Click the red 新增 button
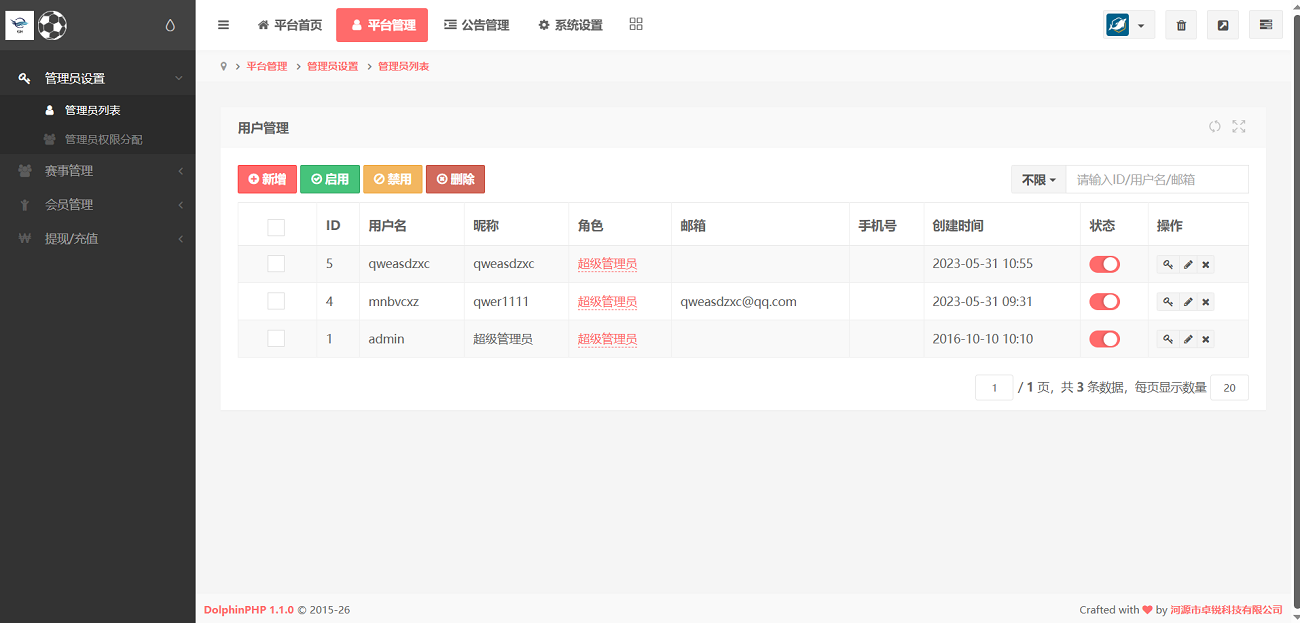This screenshot has height=623, width=1300. pos(267,180)
